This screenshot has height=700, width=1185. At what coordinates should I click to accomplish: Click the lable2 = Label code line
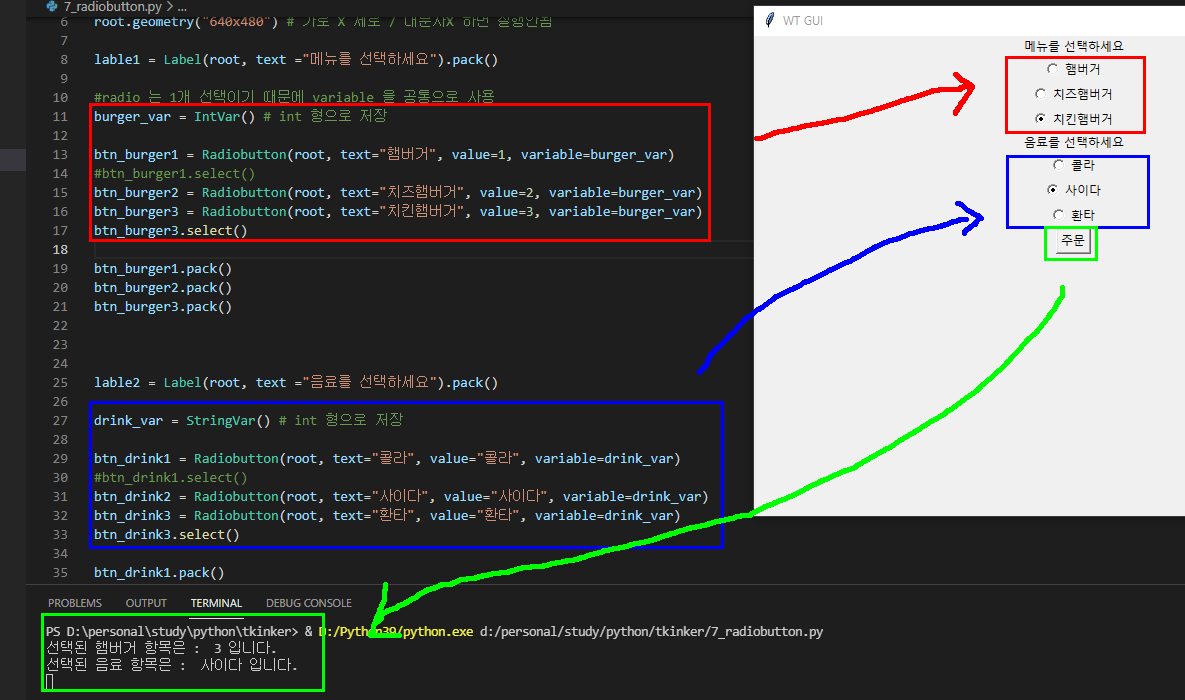point(296,383)
